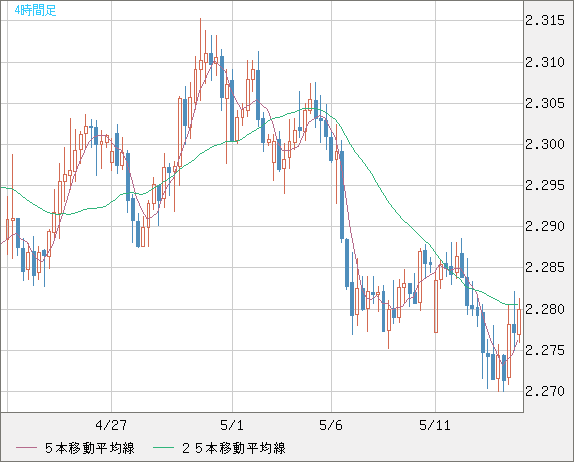The image size is (574, 462).
Task: Select the 25本移動平均線 legend label
Action: coord(234,448)
